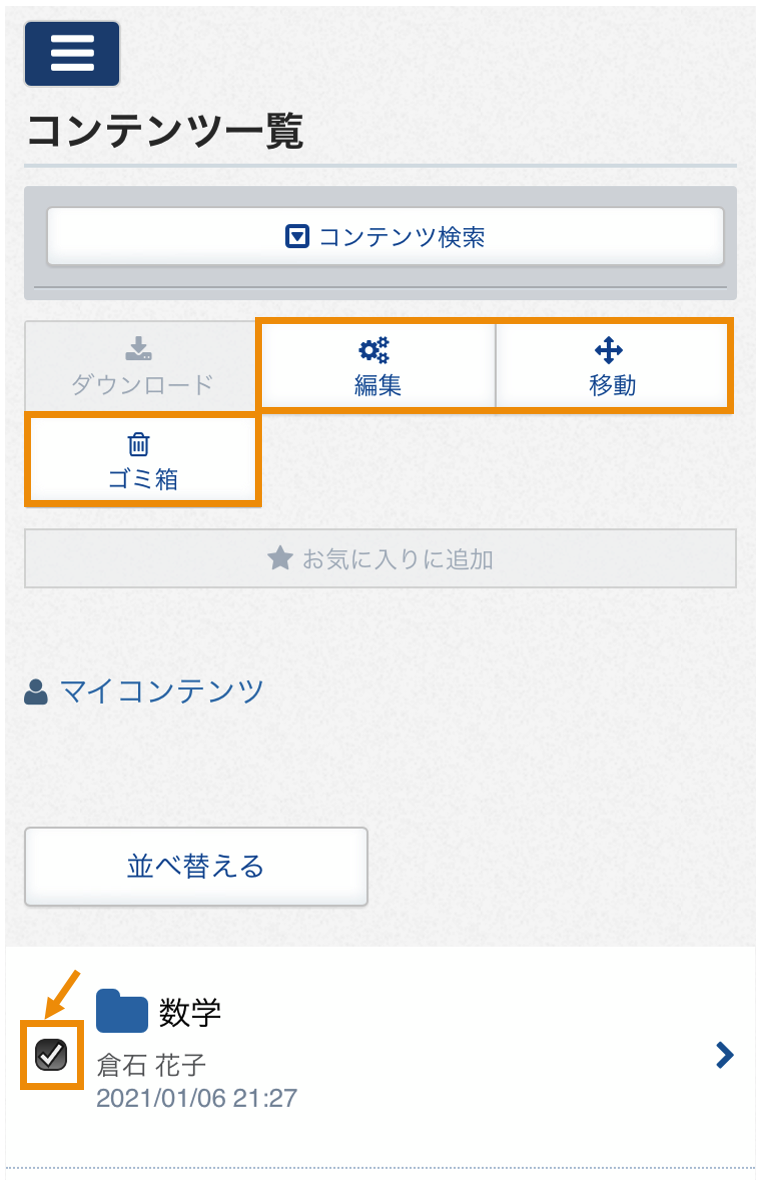Viewport: 760px width, 1182px height.
Task: Open the hamburger menu
Action: (72, 54)
